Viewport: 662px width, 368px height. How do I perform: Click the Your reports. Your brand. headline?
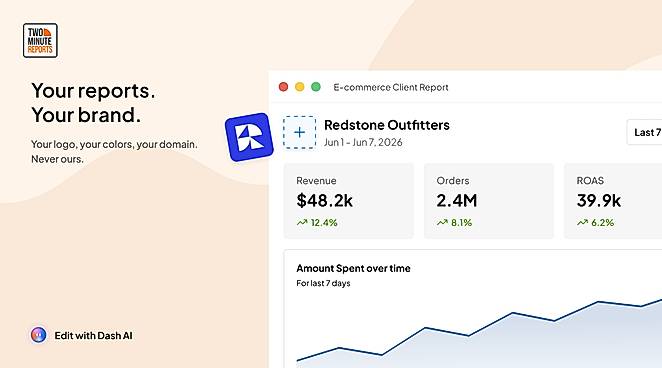[93, 103]
